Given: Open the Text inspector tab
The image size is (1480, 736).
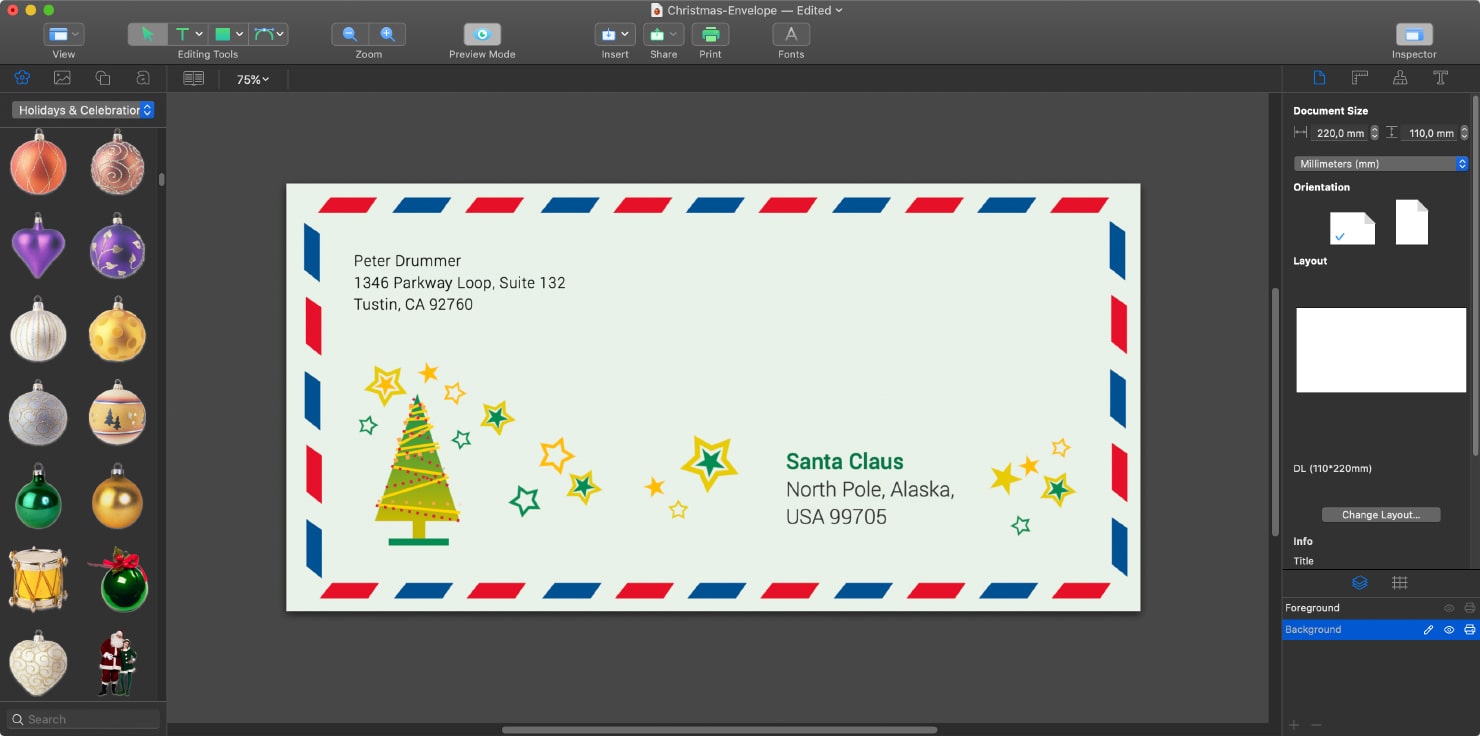Looking at the screenshot, I should [x=1441, y=77].
